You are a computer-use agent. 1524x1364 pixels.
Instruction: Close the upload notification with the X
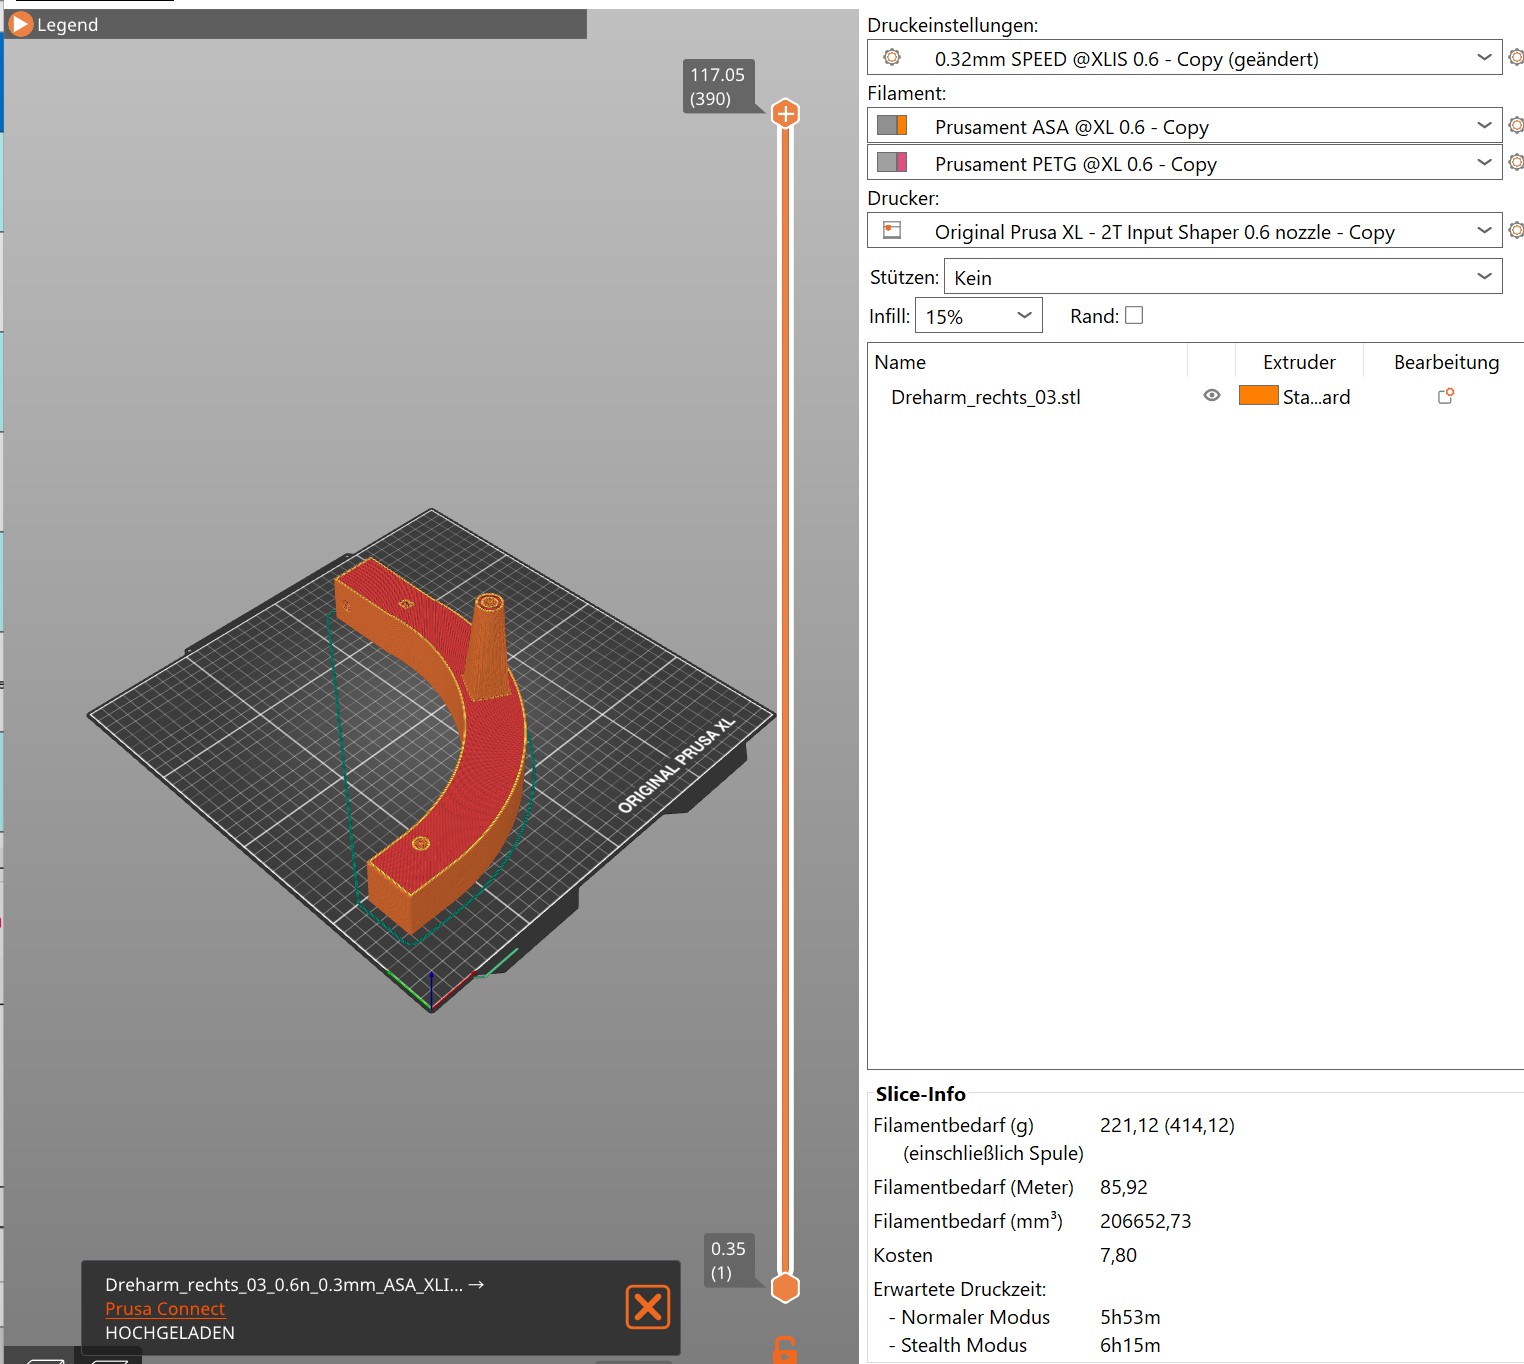pyautogui.click(x=648, y=1307)
